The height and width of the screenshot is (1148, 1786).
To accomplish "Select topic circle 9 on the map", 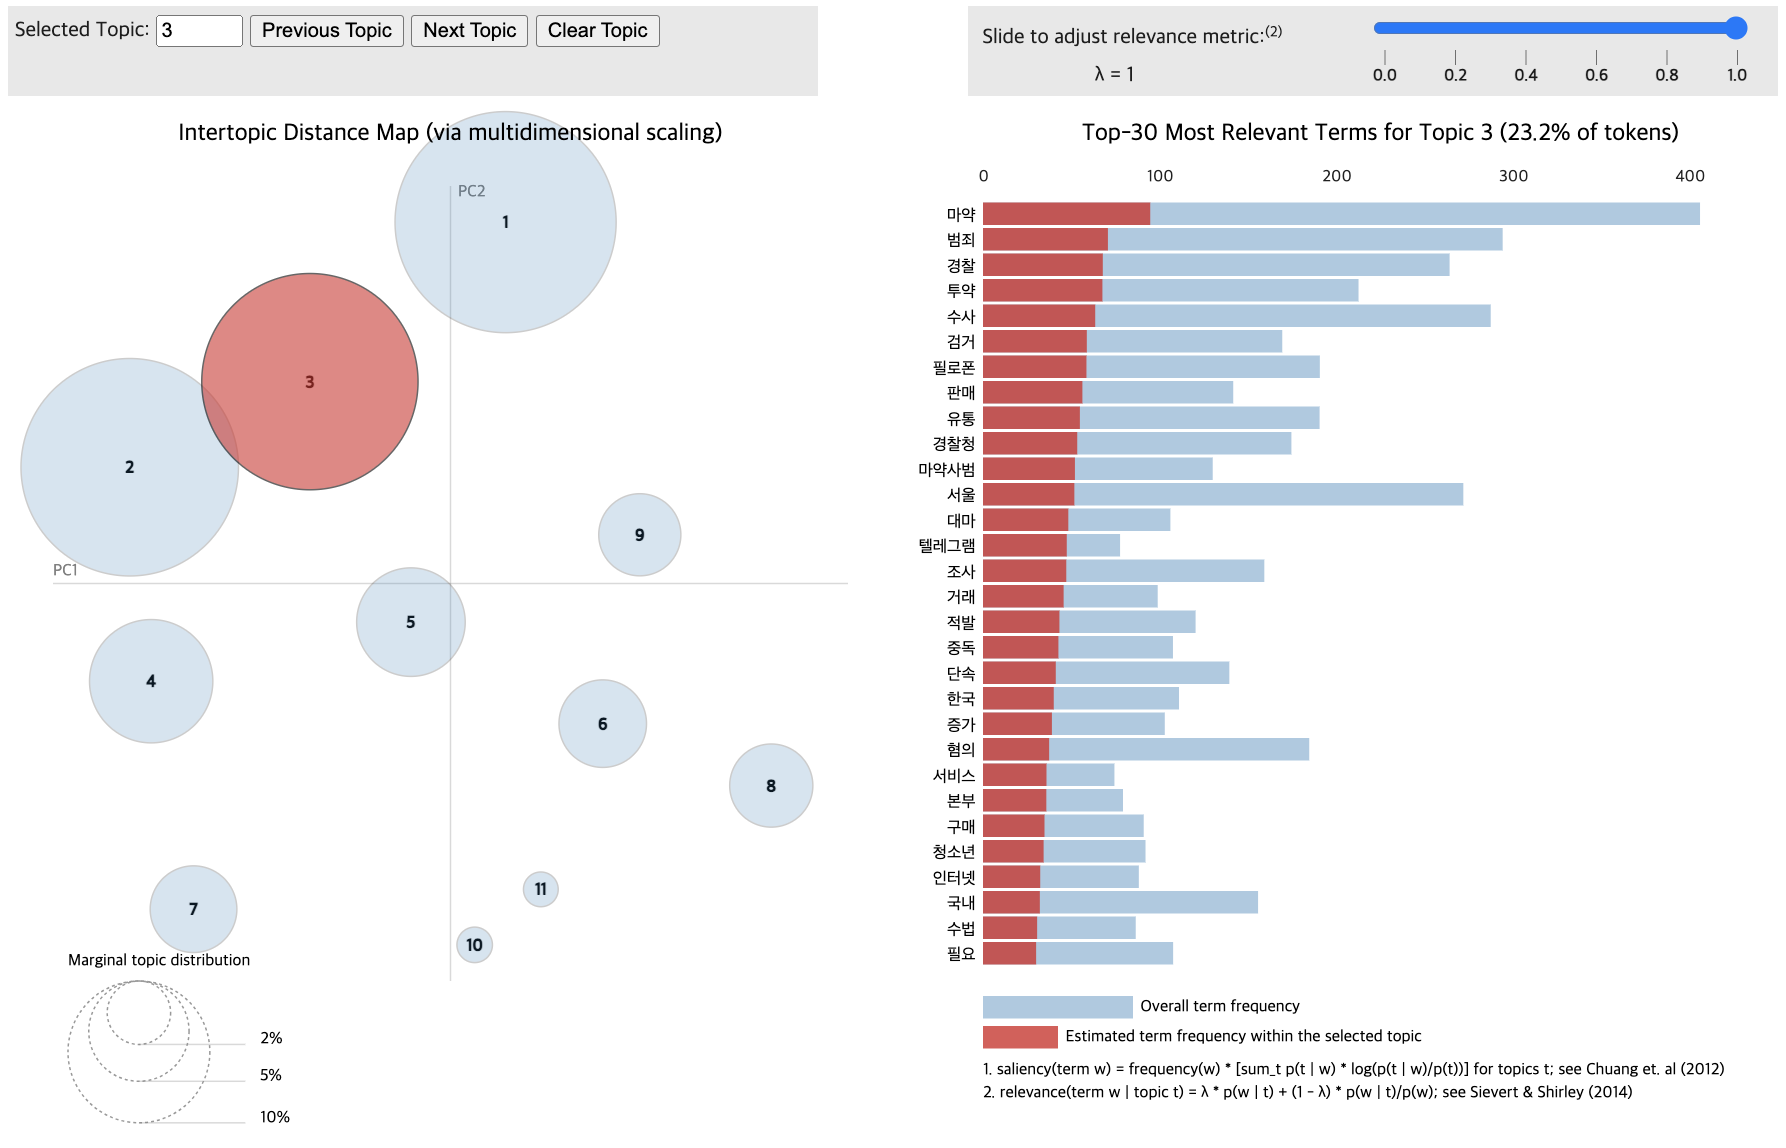I will pyautogui.click(x=640, y=535).
